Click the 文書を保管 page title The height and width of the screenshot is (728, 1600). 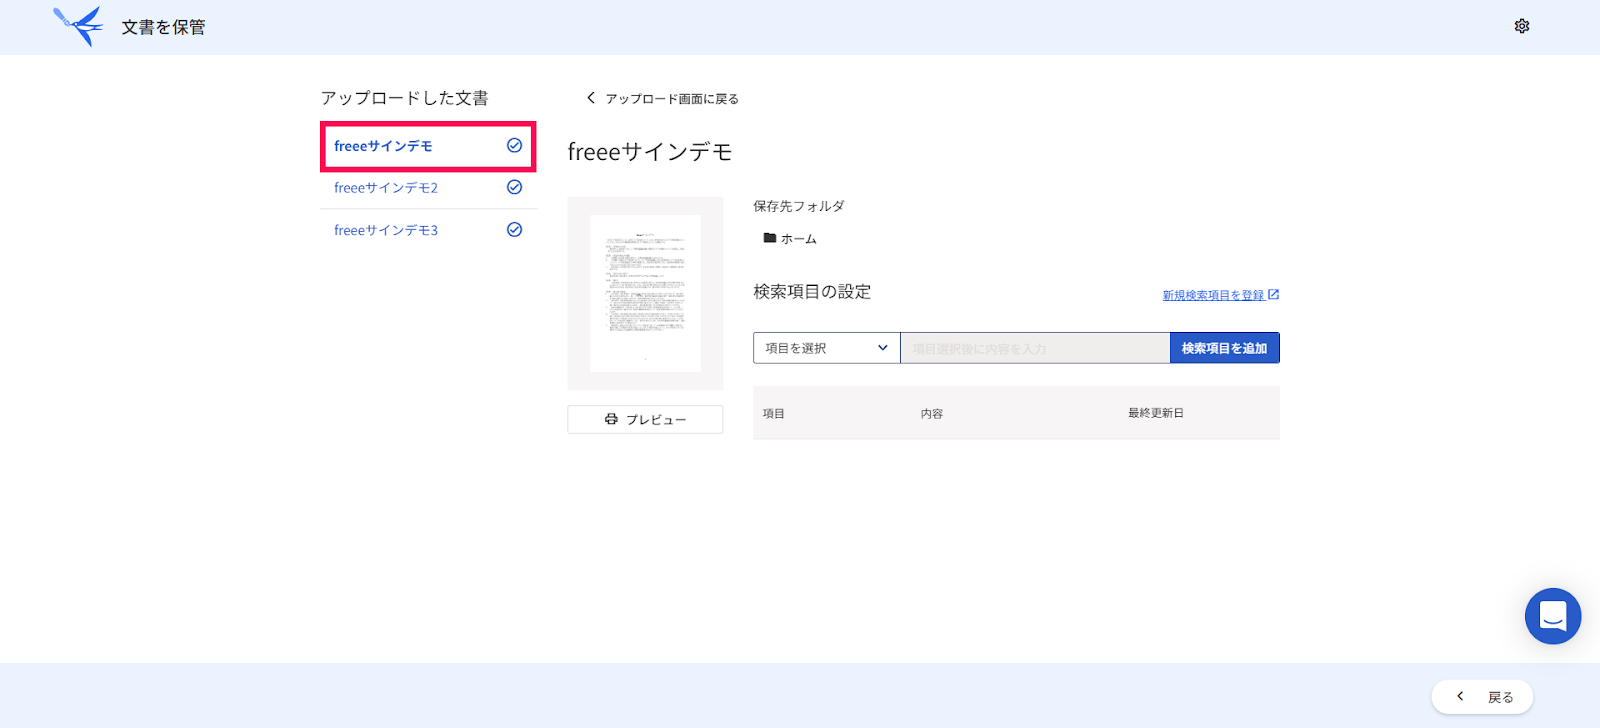click(x=164, y=27)
